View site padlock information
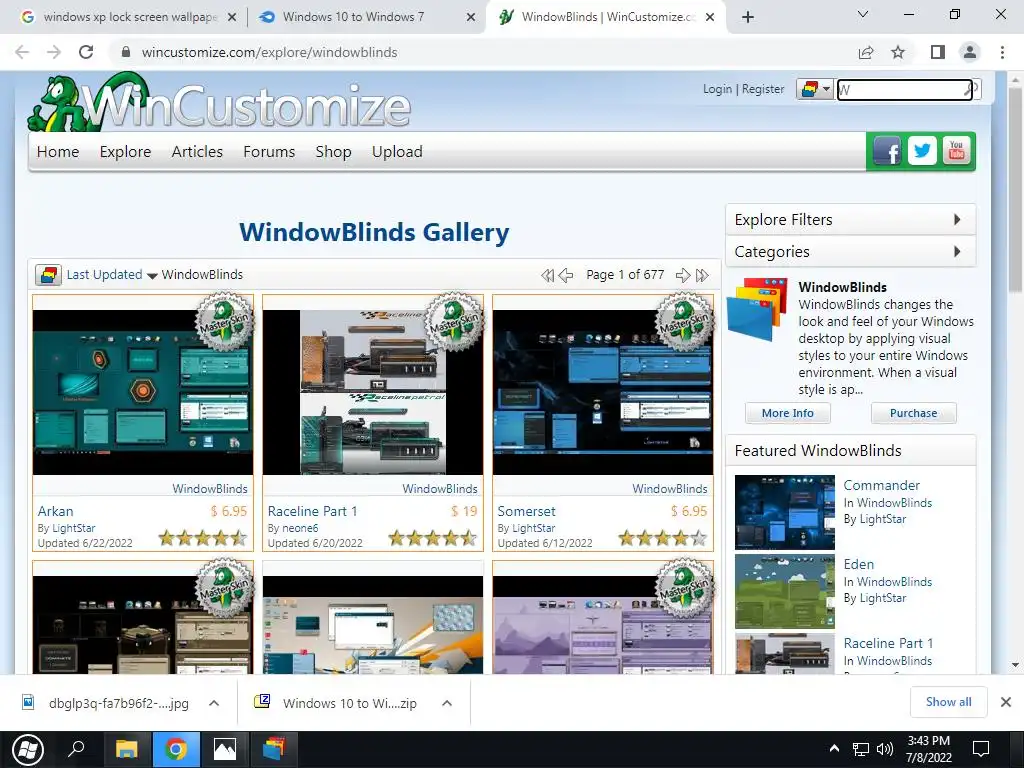Image resolution: width=1024 pixels, height=768 pixels. [x=126, y=52]
